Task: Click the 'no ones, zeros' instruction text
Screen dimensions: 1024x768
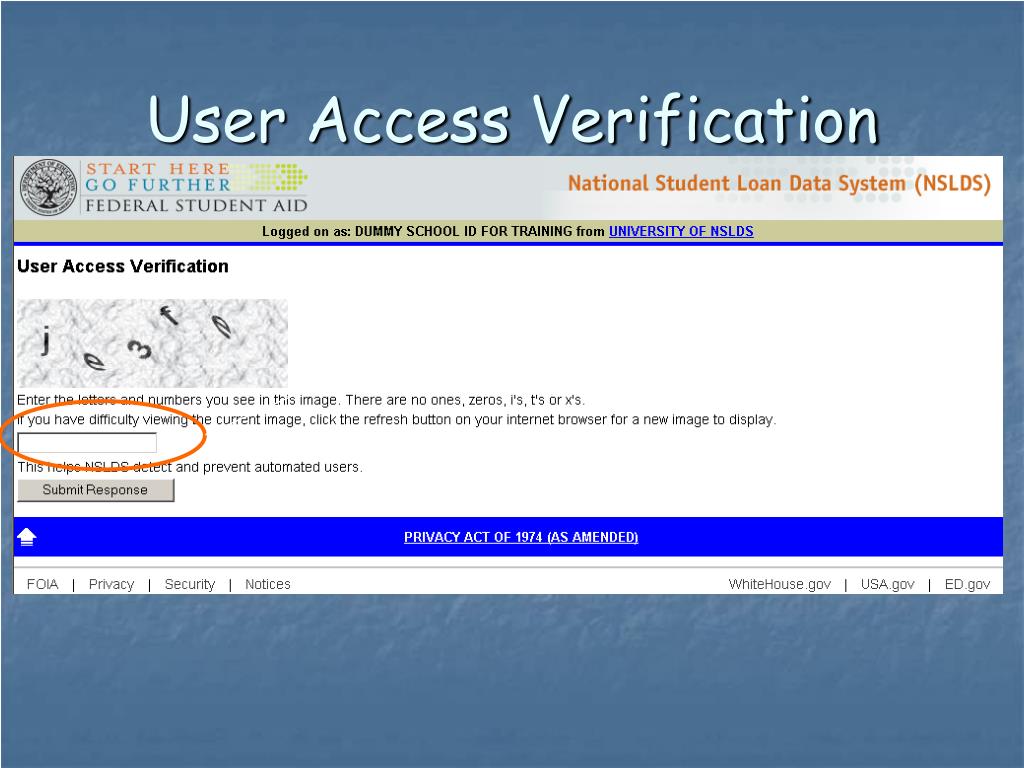Action: (300, 400)
